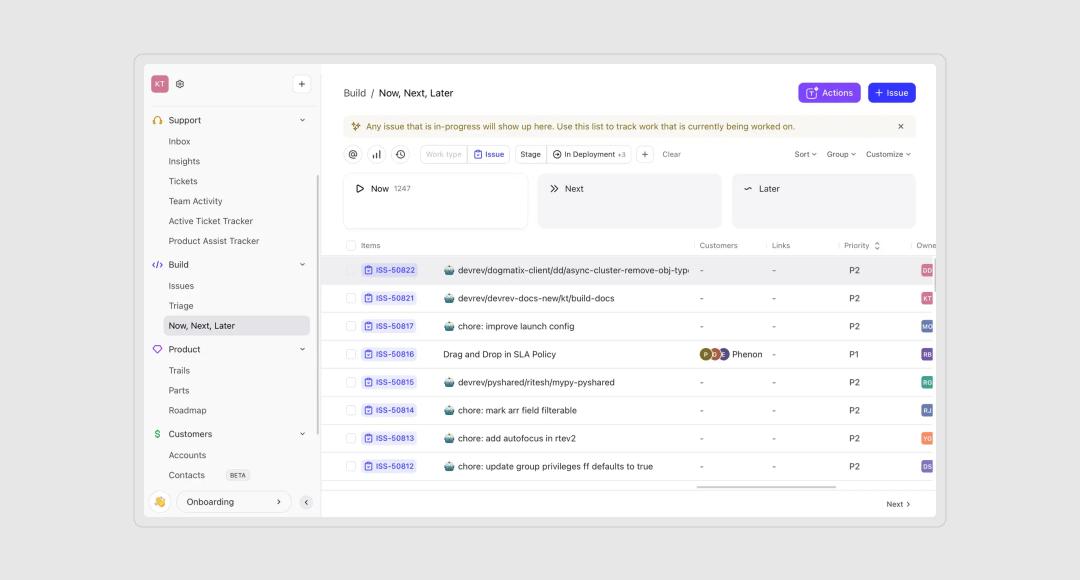Click the Support headset icon
This screenshot has width=1080, height=580.
click(157, 120)
